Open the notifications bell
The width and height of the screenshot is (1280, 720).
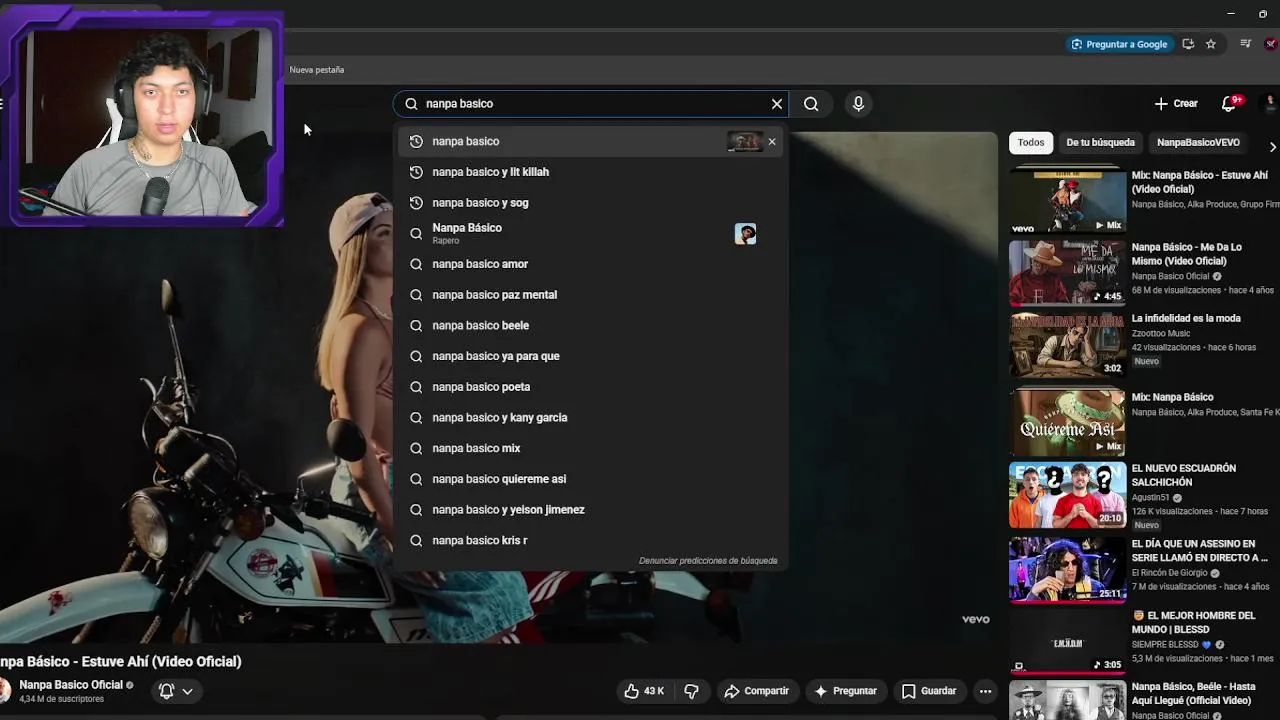point(1229,103)
